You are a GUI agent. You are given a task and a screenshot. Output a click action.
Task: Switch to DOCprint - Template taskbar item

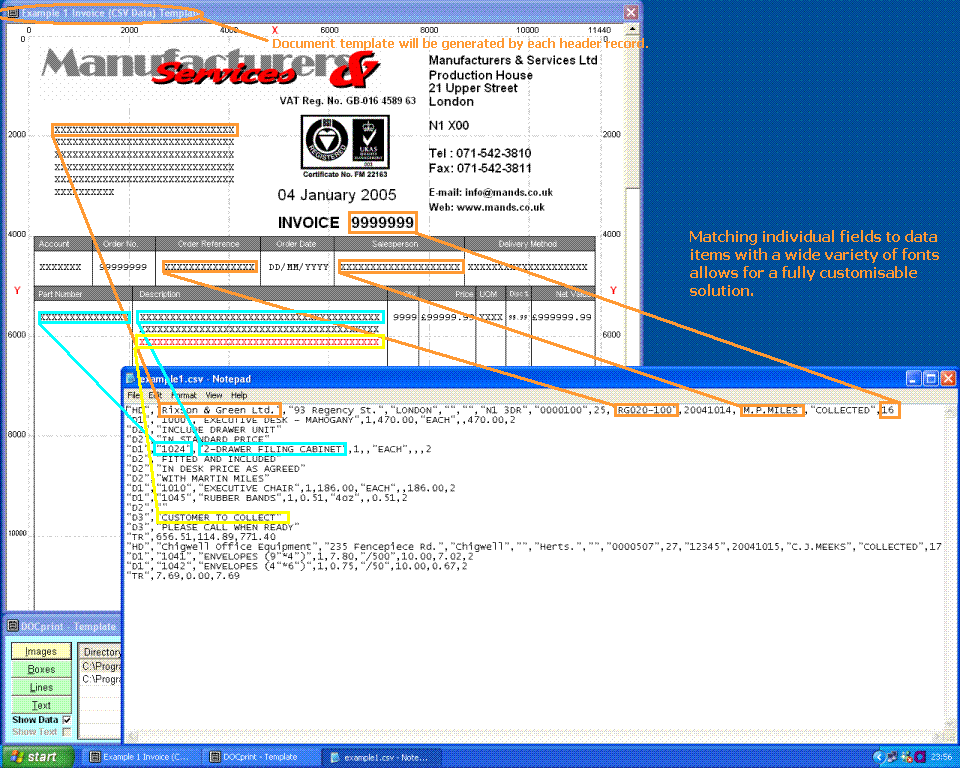(x=260, y=757)
